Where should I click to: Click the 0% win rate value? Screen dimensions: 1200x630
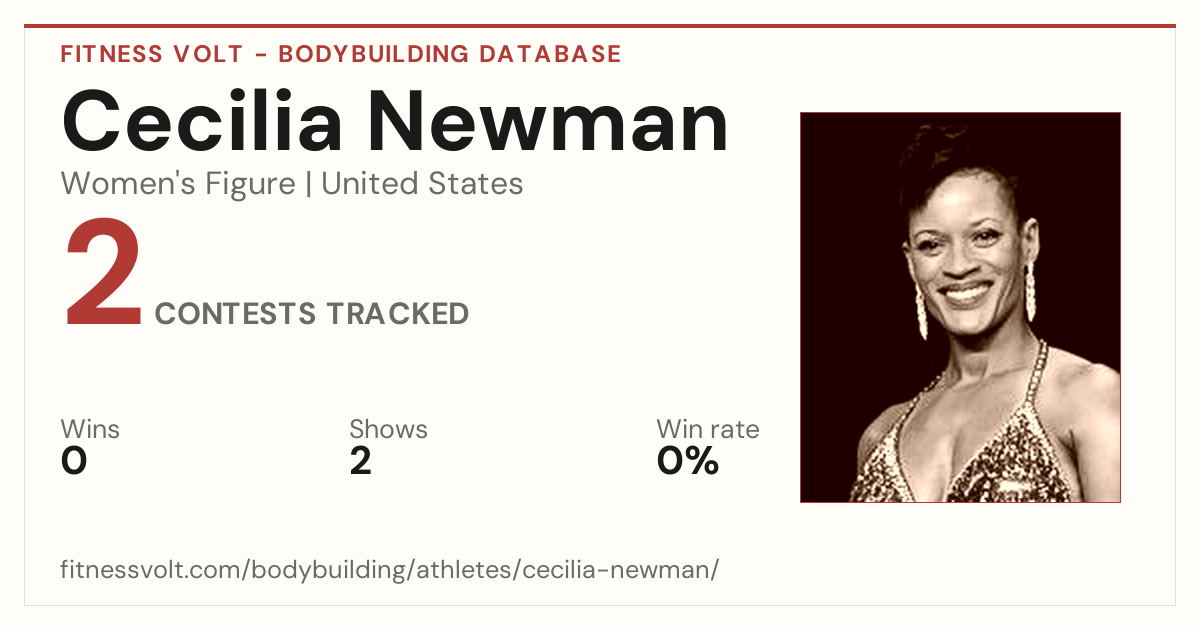pos(688,461)
